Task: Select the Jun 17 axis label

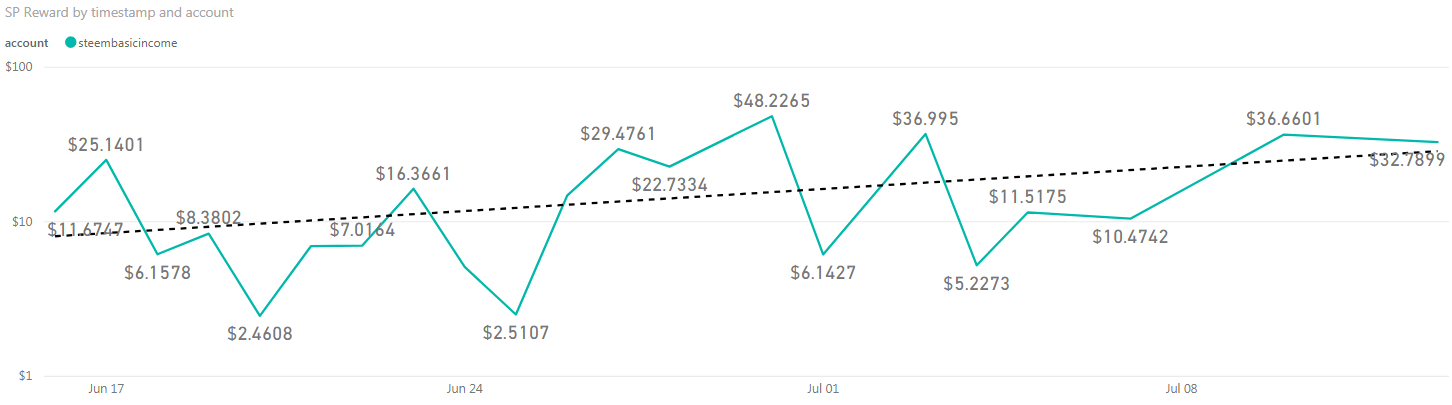Action: coord(106,388)
